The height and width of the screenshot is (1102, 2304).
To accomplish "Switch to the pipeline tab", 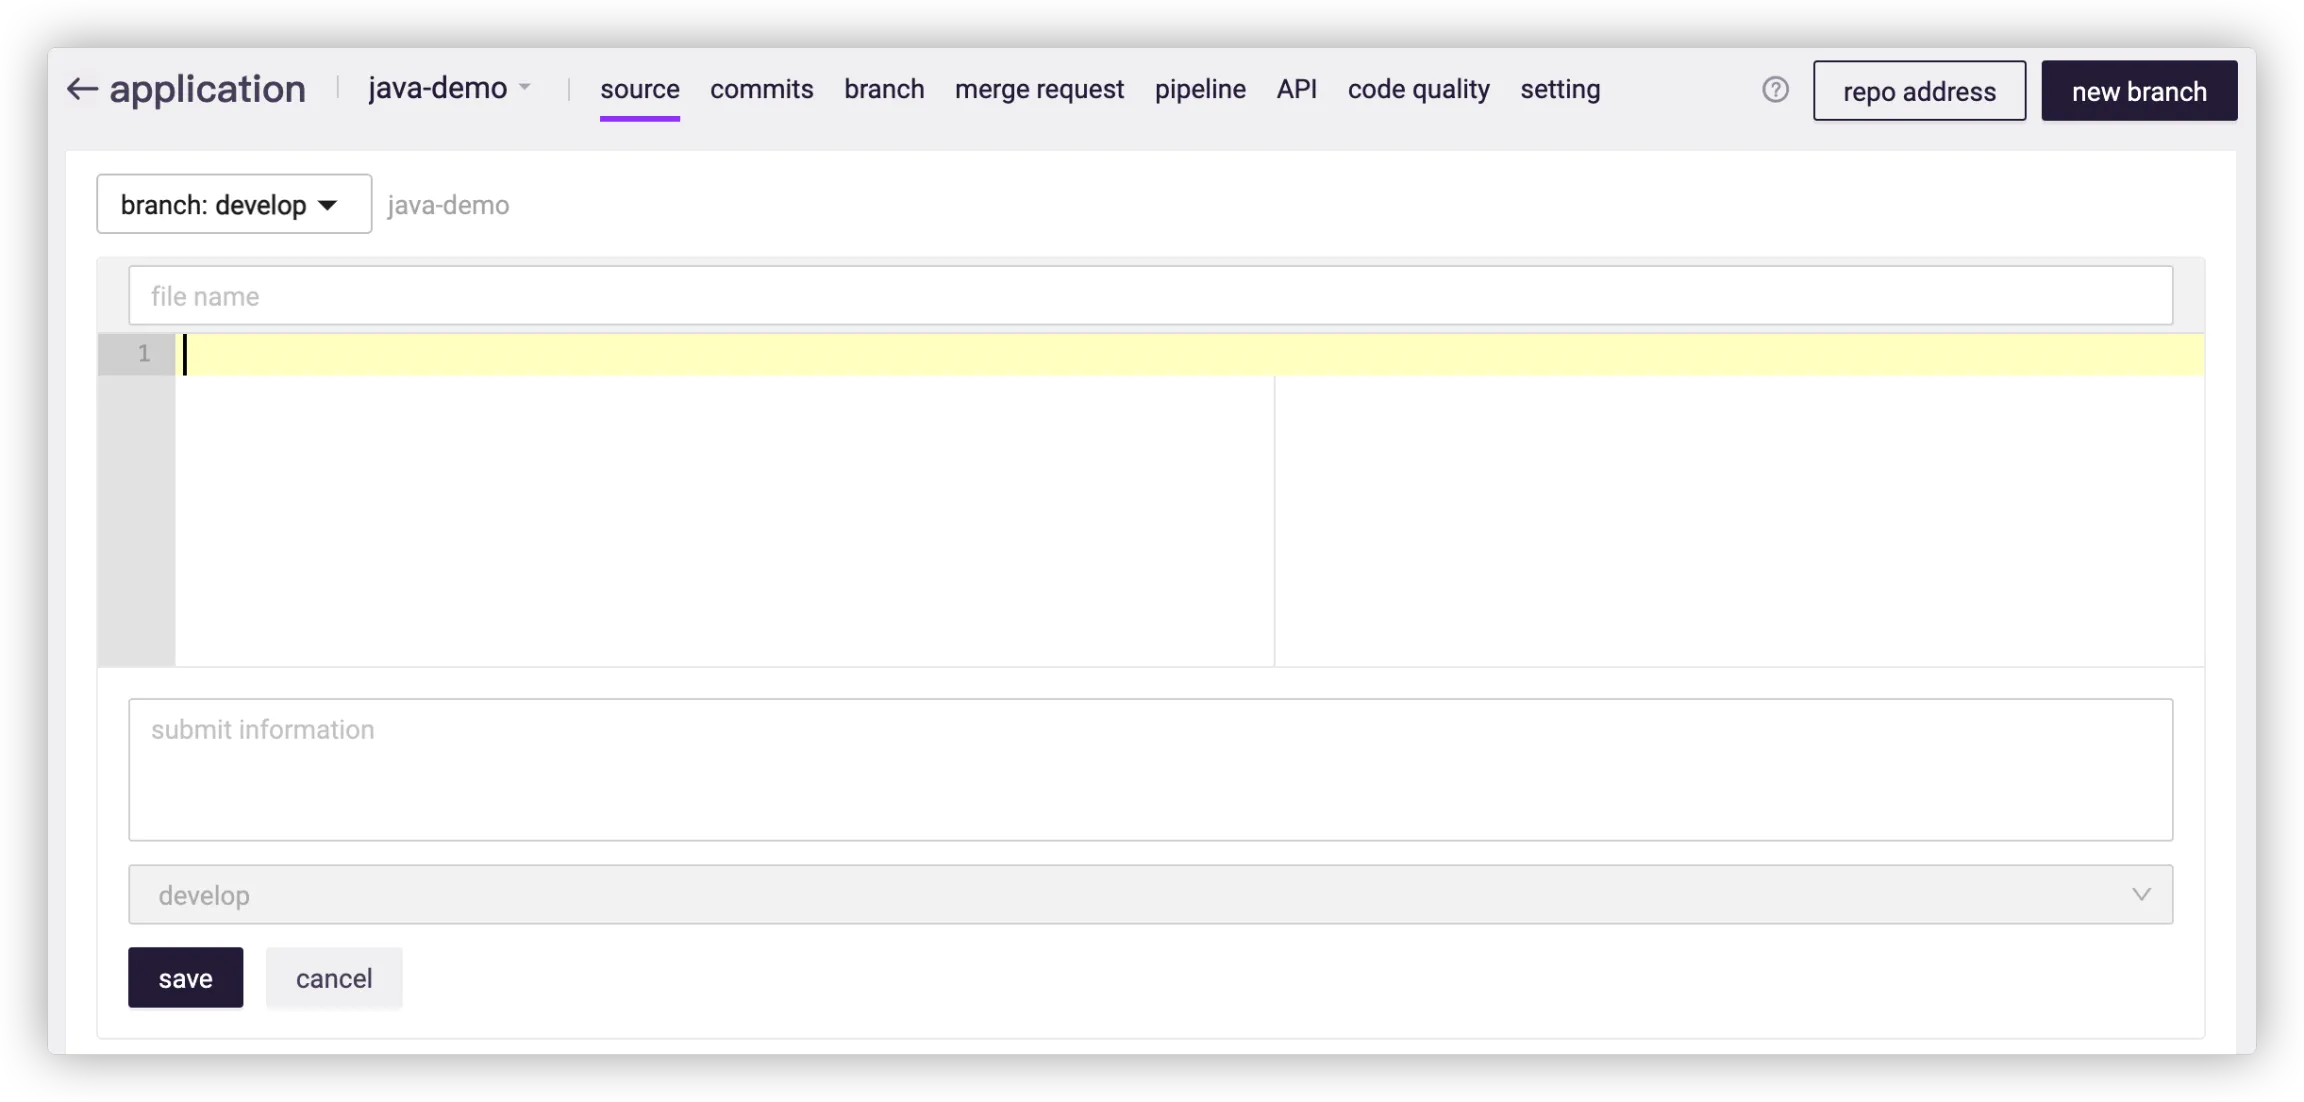I will coord(1200,90).
